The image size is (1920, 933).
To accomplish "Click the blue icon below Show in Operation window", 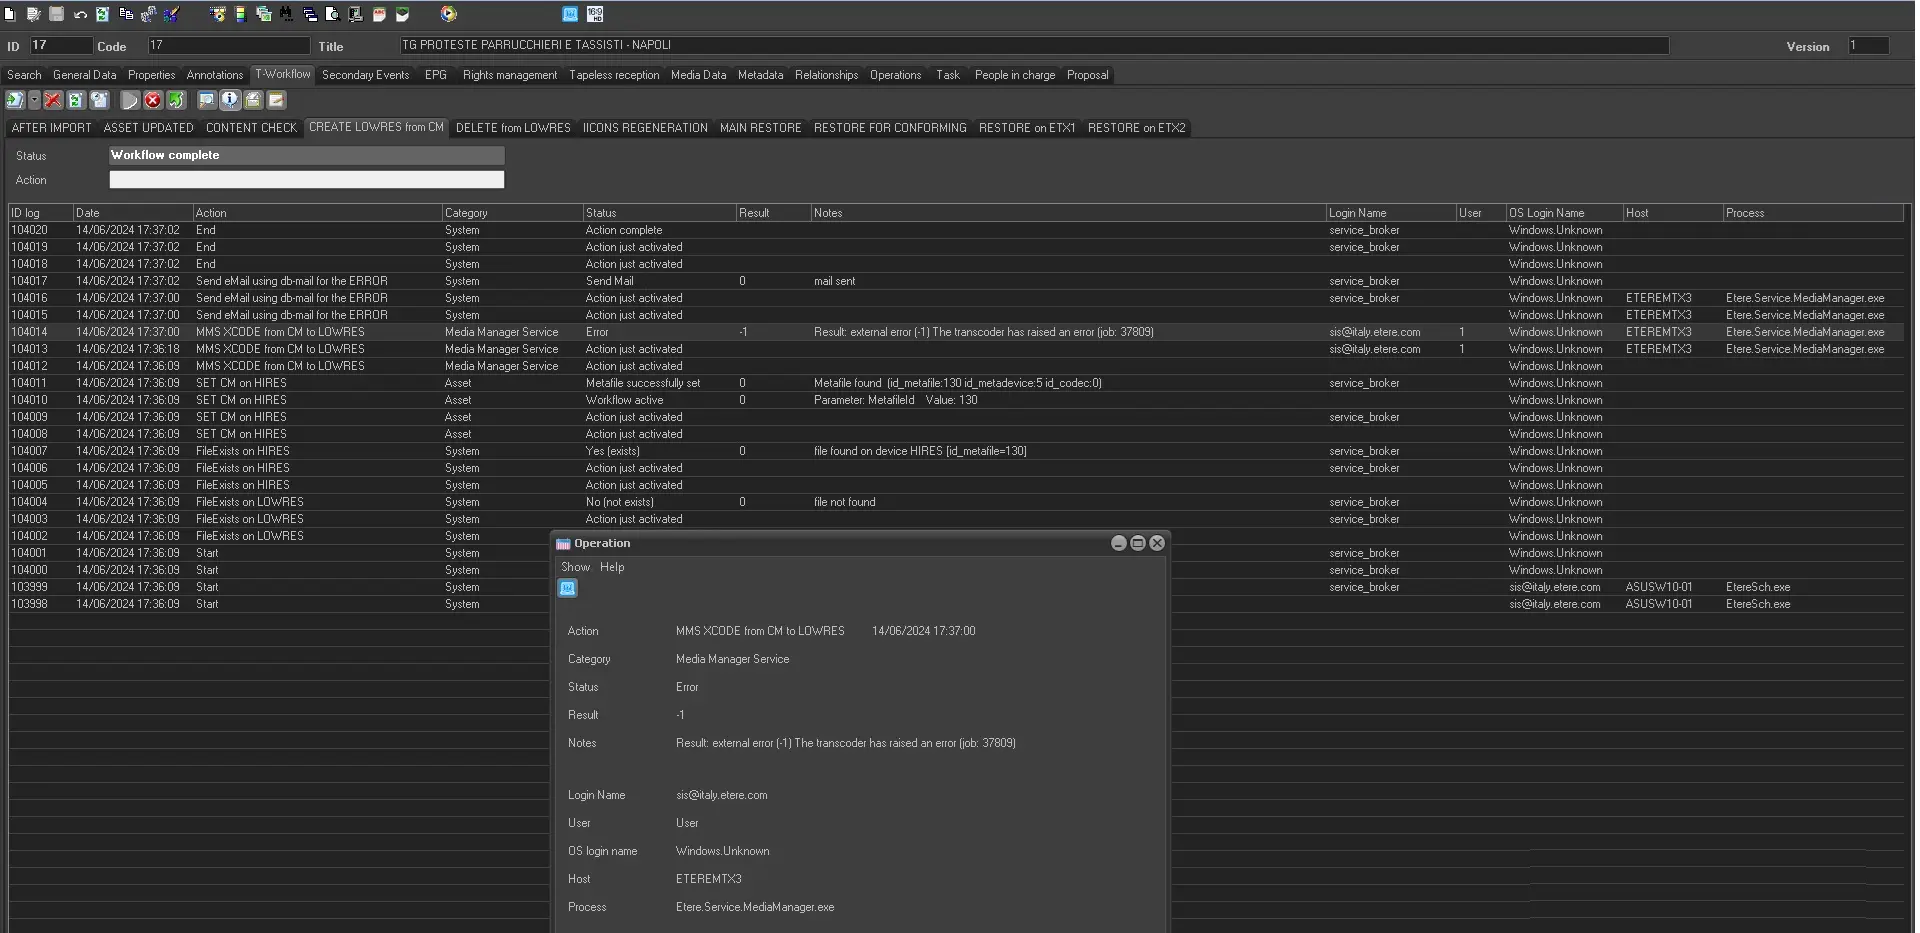I will pyautogui.click(x=567, y=588).
